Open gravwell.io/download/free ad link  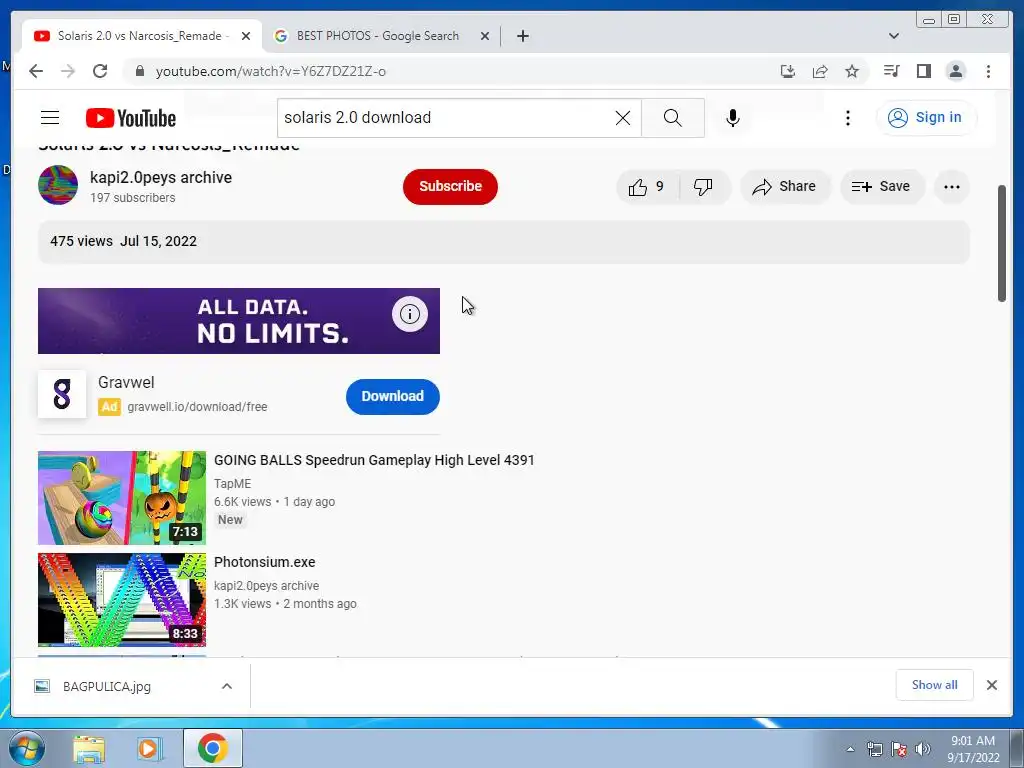coord(197,407)
